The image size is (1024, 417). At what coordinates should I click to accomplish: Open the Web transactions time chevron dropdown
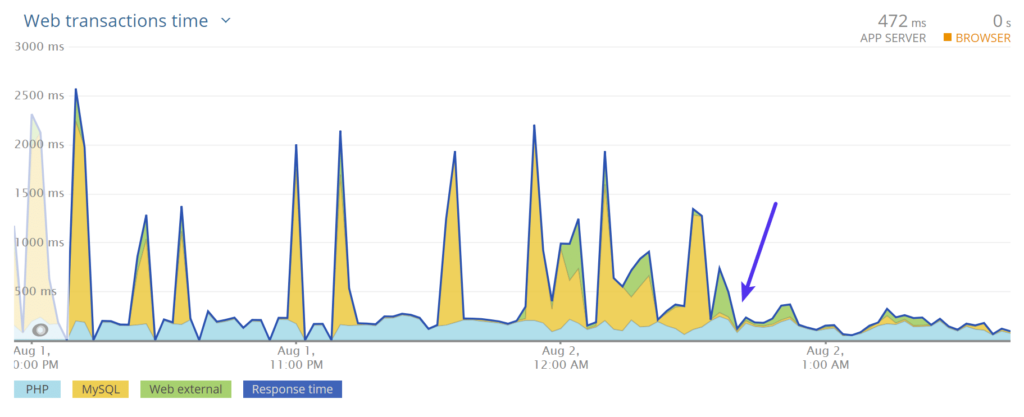226,20
